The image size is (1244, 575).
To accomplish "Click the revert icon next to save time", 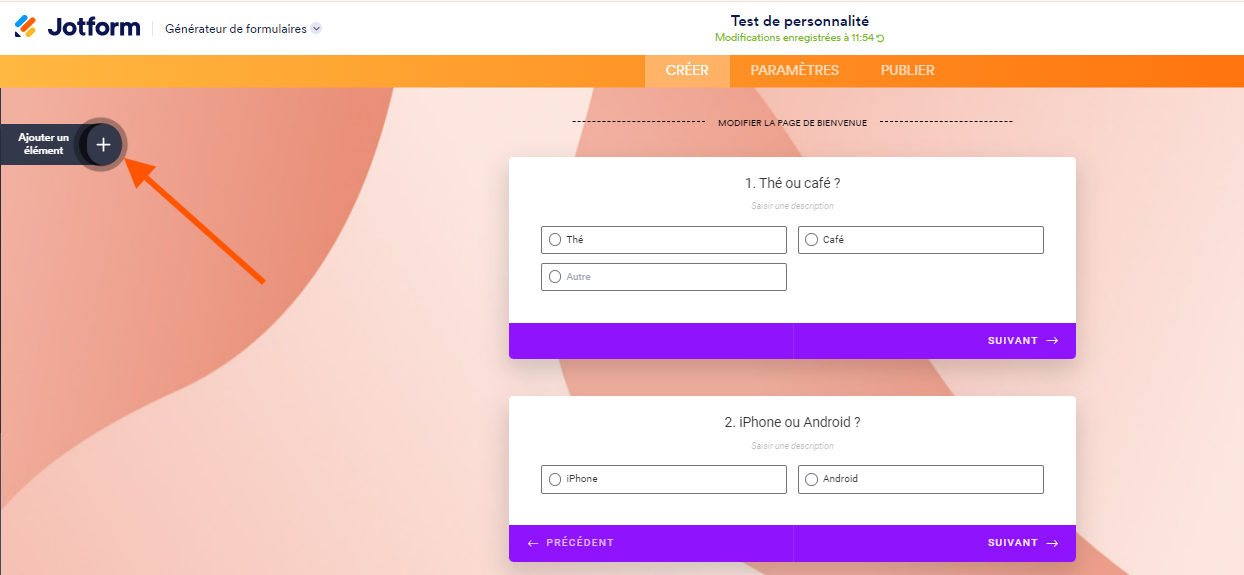I will [x=881, y=38].
